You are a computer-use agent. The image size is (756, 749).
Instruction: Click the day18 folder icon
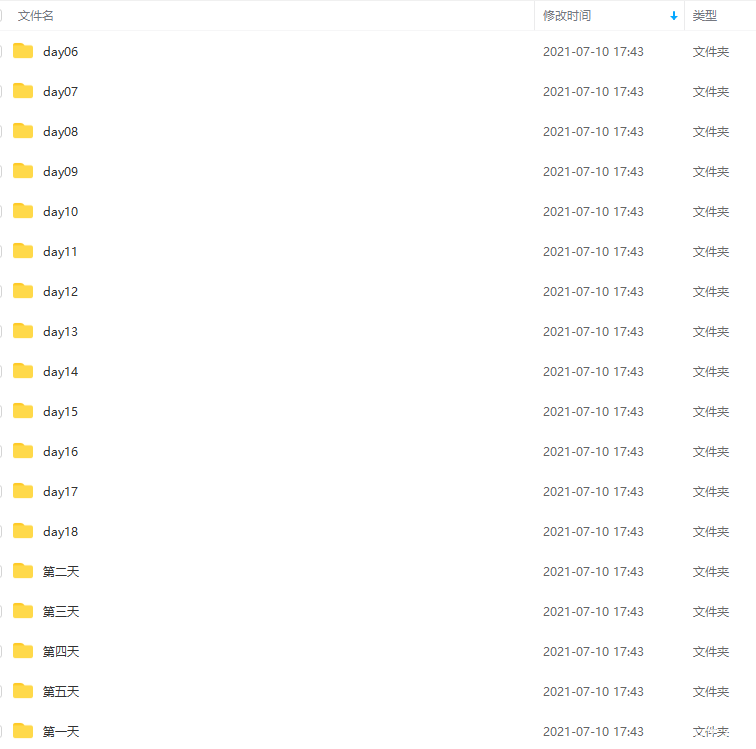pos(23,531)
